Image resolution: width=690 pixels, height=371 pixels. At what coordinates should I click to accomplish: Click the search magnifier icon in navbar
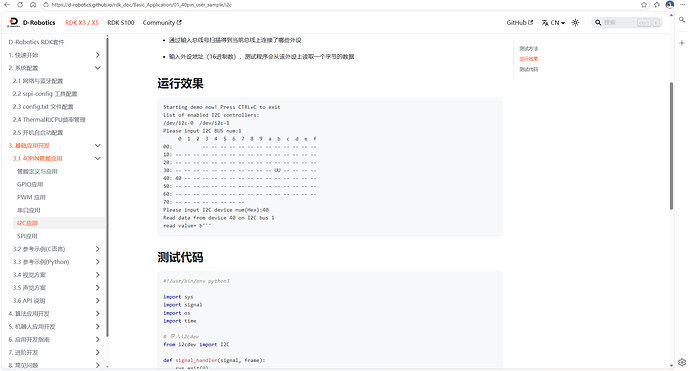coord(598,22)
